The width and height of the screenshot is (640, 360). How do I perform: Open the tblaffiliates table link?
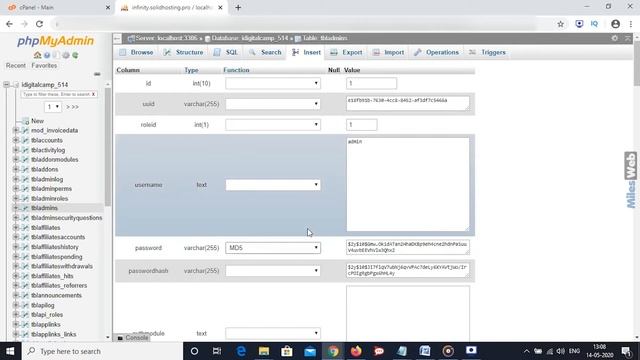click(x=46, y=228)
